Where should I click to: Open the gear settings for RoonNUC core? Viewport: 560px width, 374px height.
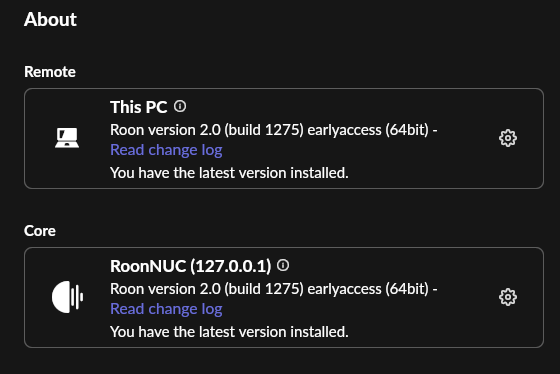pos(508,297)
